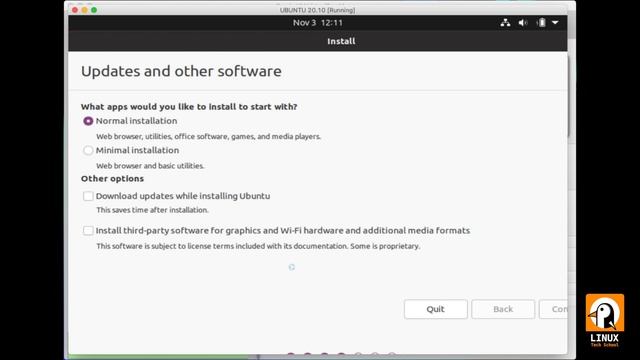Click the Install title bar label
This screenshot has height=360, width=640.
pos(341,41)
